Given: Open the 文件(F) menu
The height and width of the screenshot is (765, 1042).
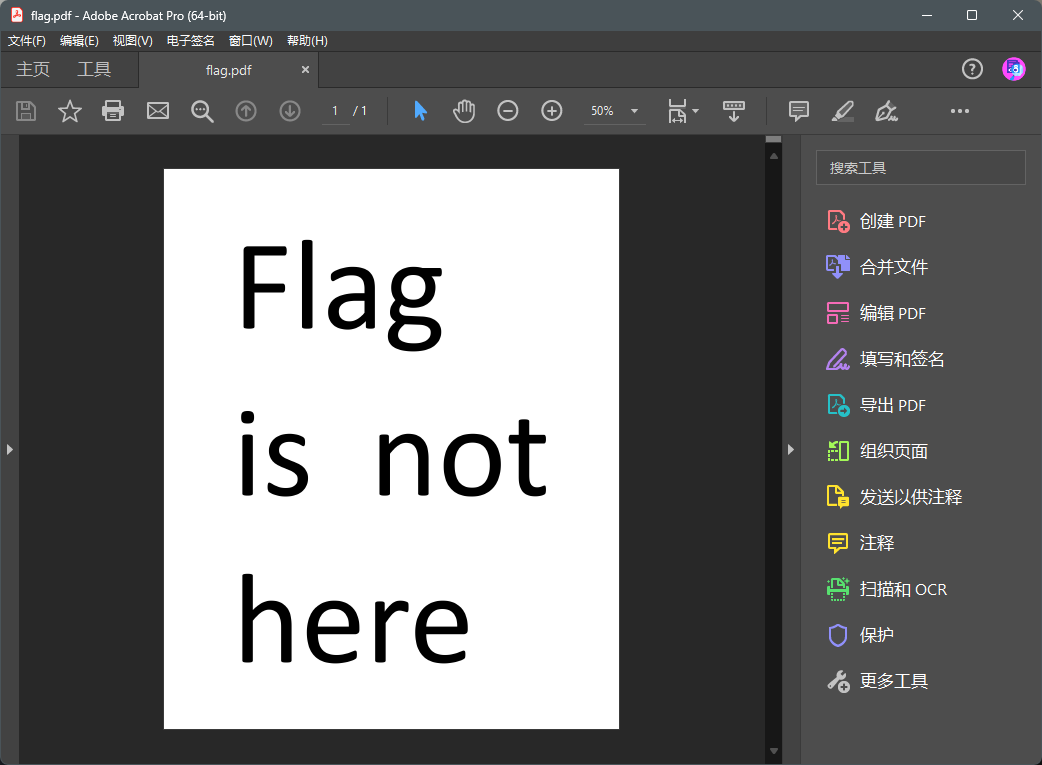Looking at the screenshot, I should tap(27, 41).
